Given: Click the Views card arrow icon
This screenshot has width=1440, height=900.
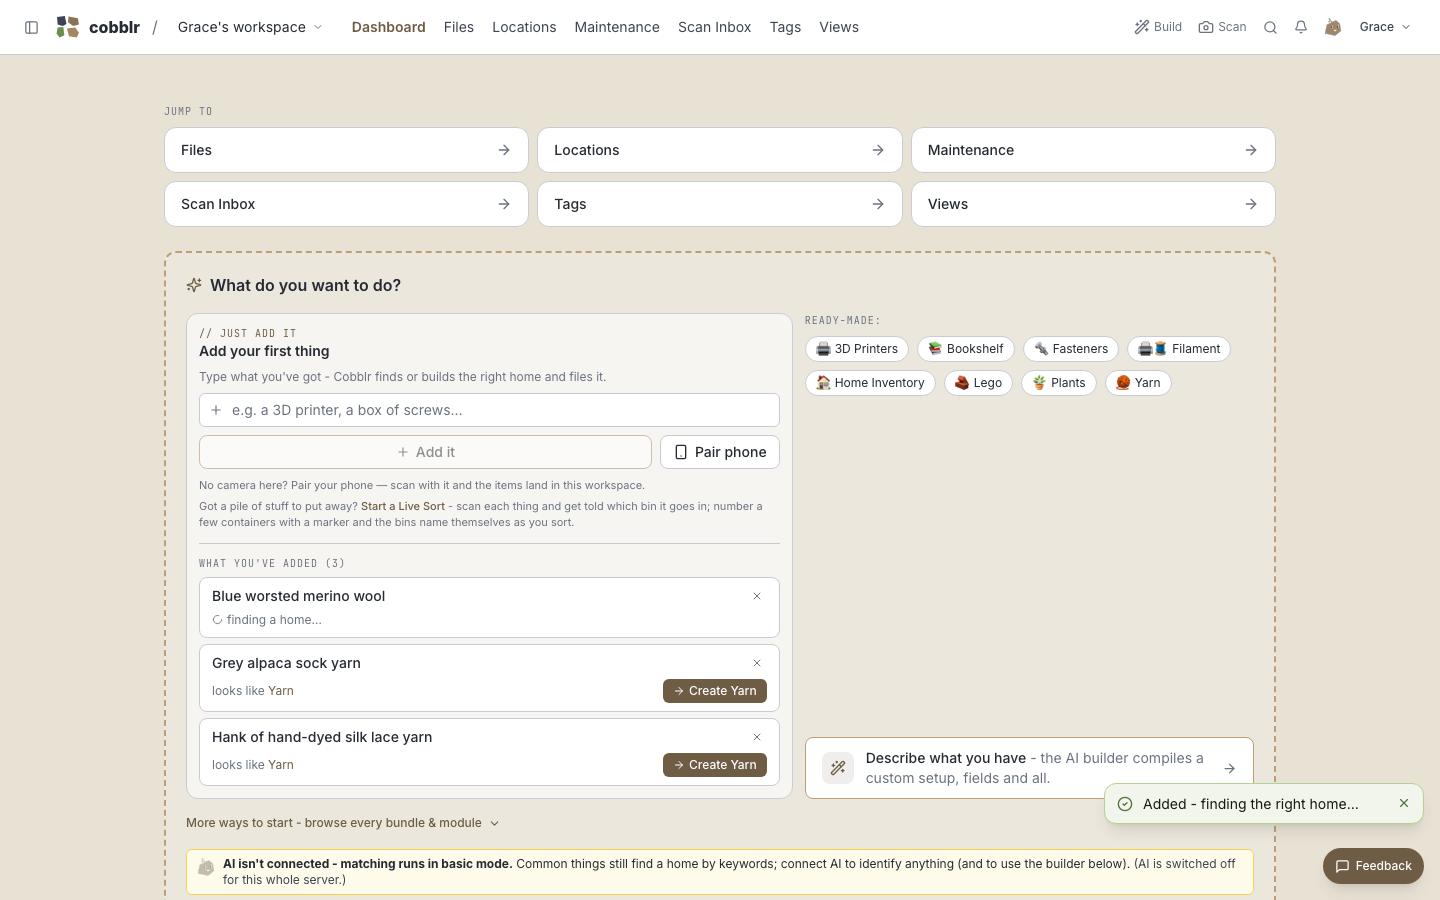Looking at the screenshot, I should 1251,204.
